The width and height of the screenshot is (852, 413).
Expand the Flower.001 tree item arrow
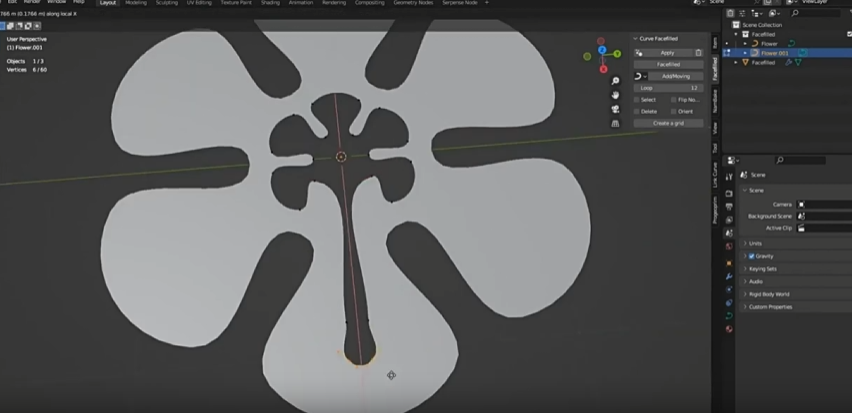(744, 53)
